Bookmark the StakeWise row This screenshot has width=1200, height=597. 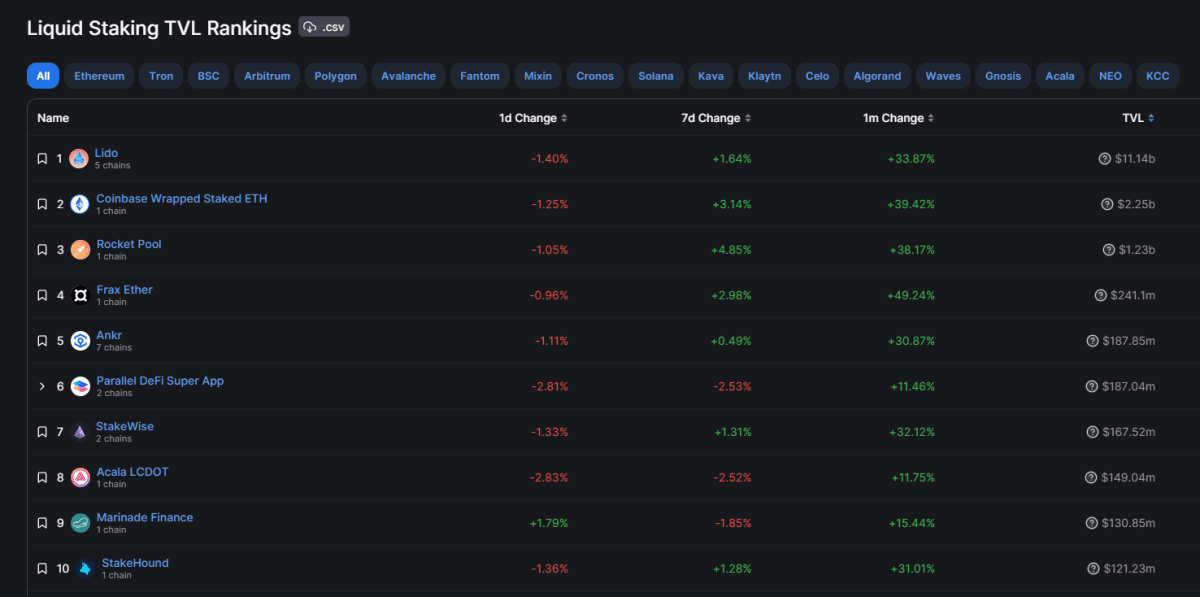pyautogui.click(x=42, y=432)
